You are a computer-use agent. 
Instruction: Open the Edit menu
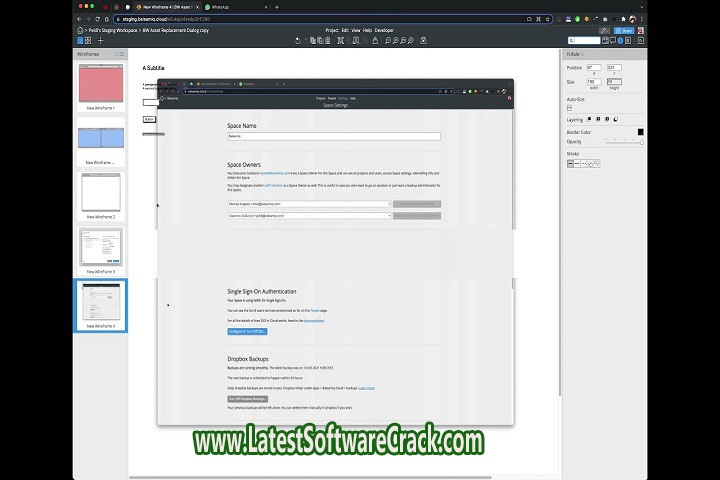[x=345, y=30]
